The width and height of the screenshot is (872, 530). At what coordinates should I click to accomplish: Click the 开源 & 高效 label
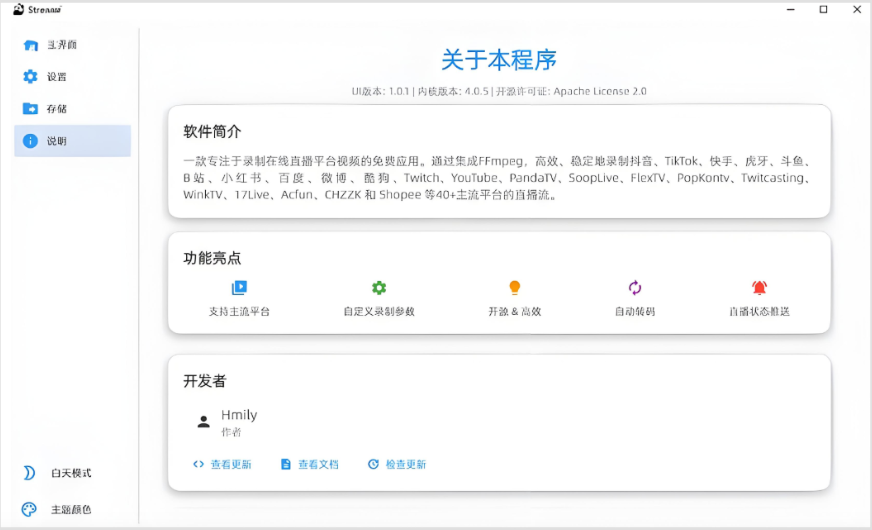(x=514, y=311)
